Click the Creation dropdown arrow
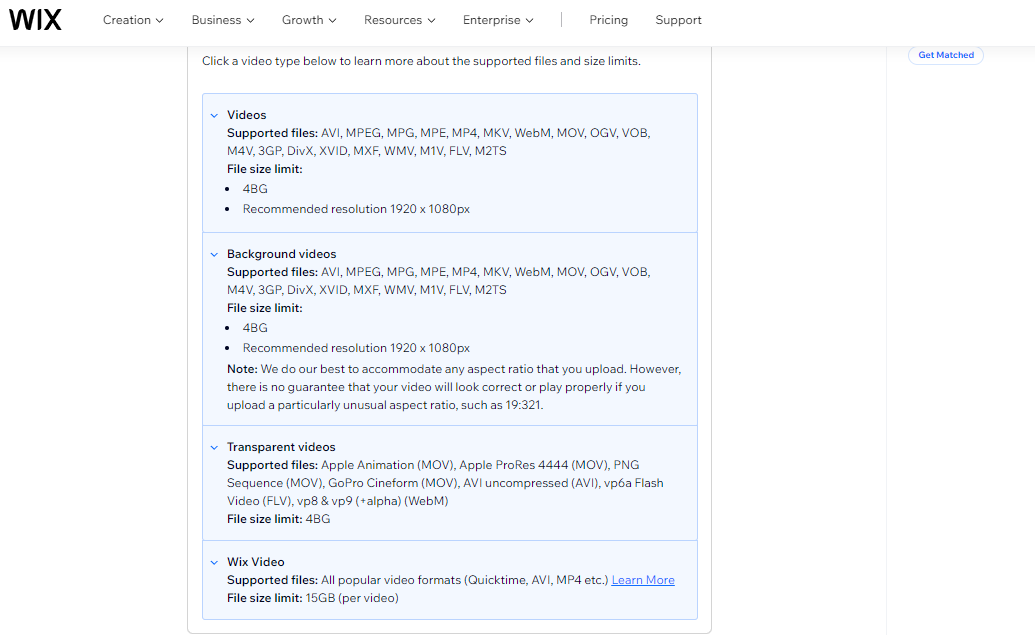The height and width of the screenshot is (635, 1035). tap(159, 20)
